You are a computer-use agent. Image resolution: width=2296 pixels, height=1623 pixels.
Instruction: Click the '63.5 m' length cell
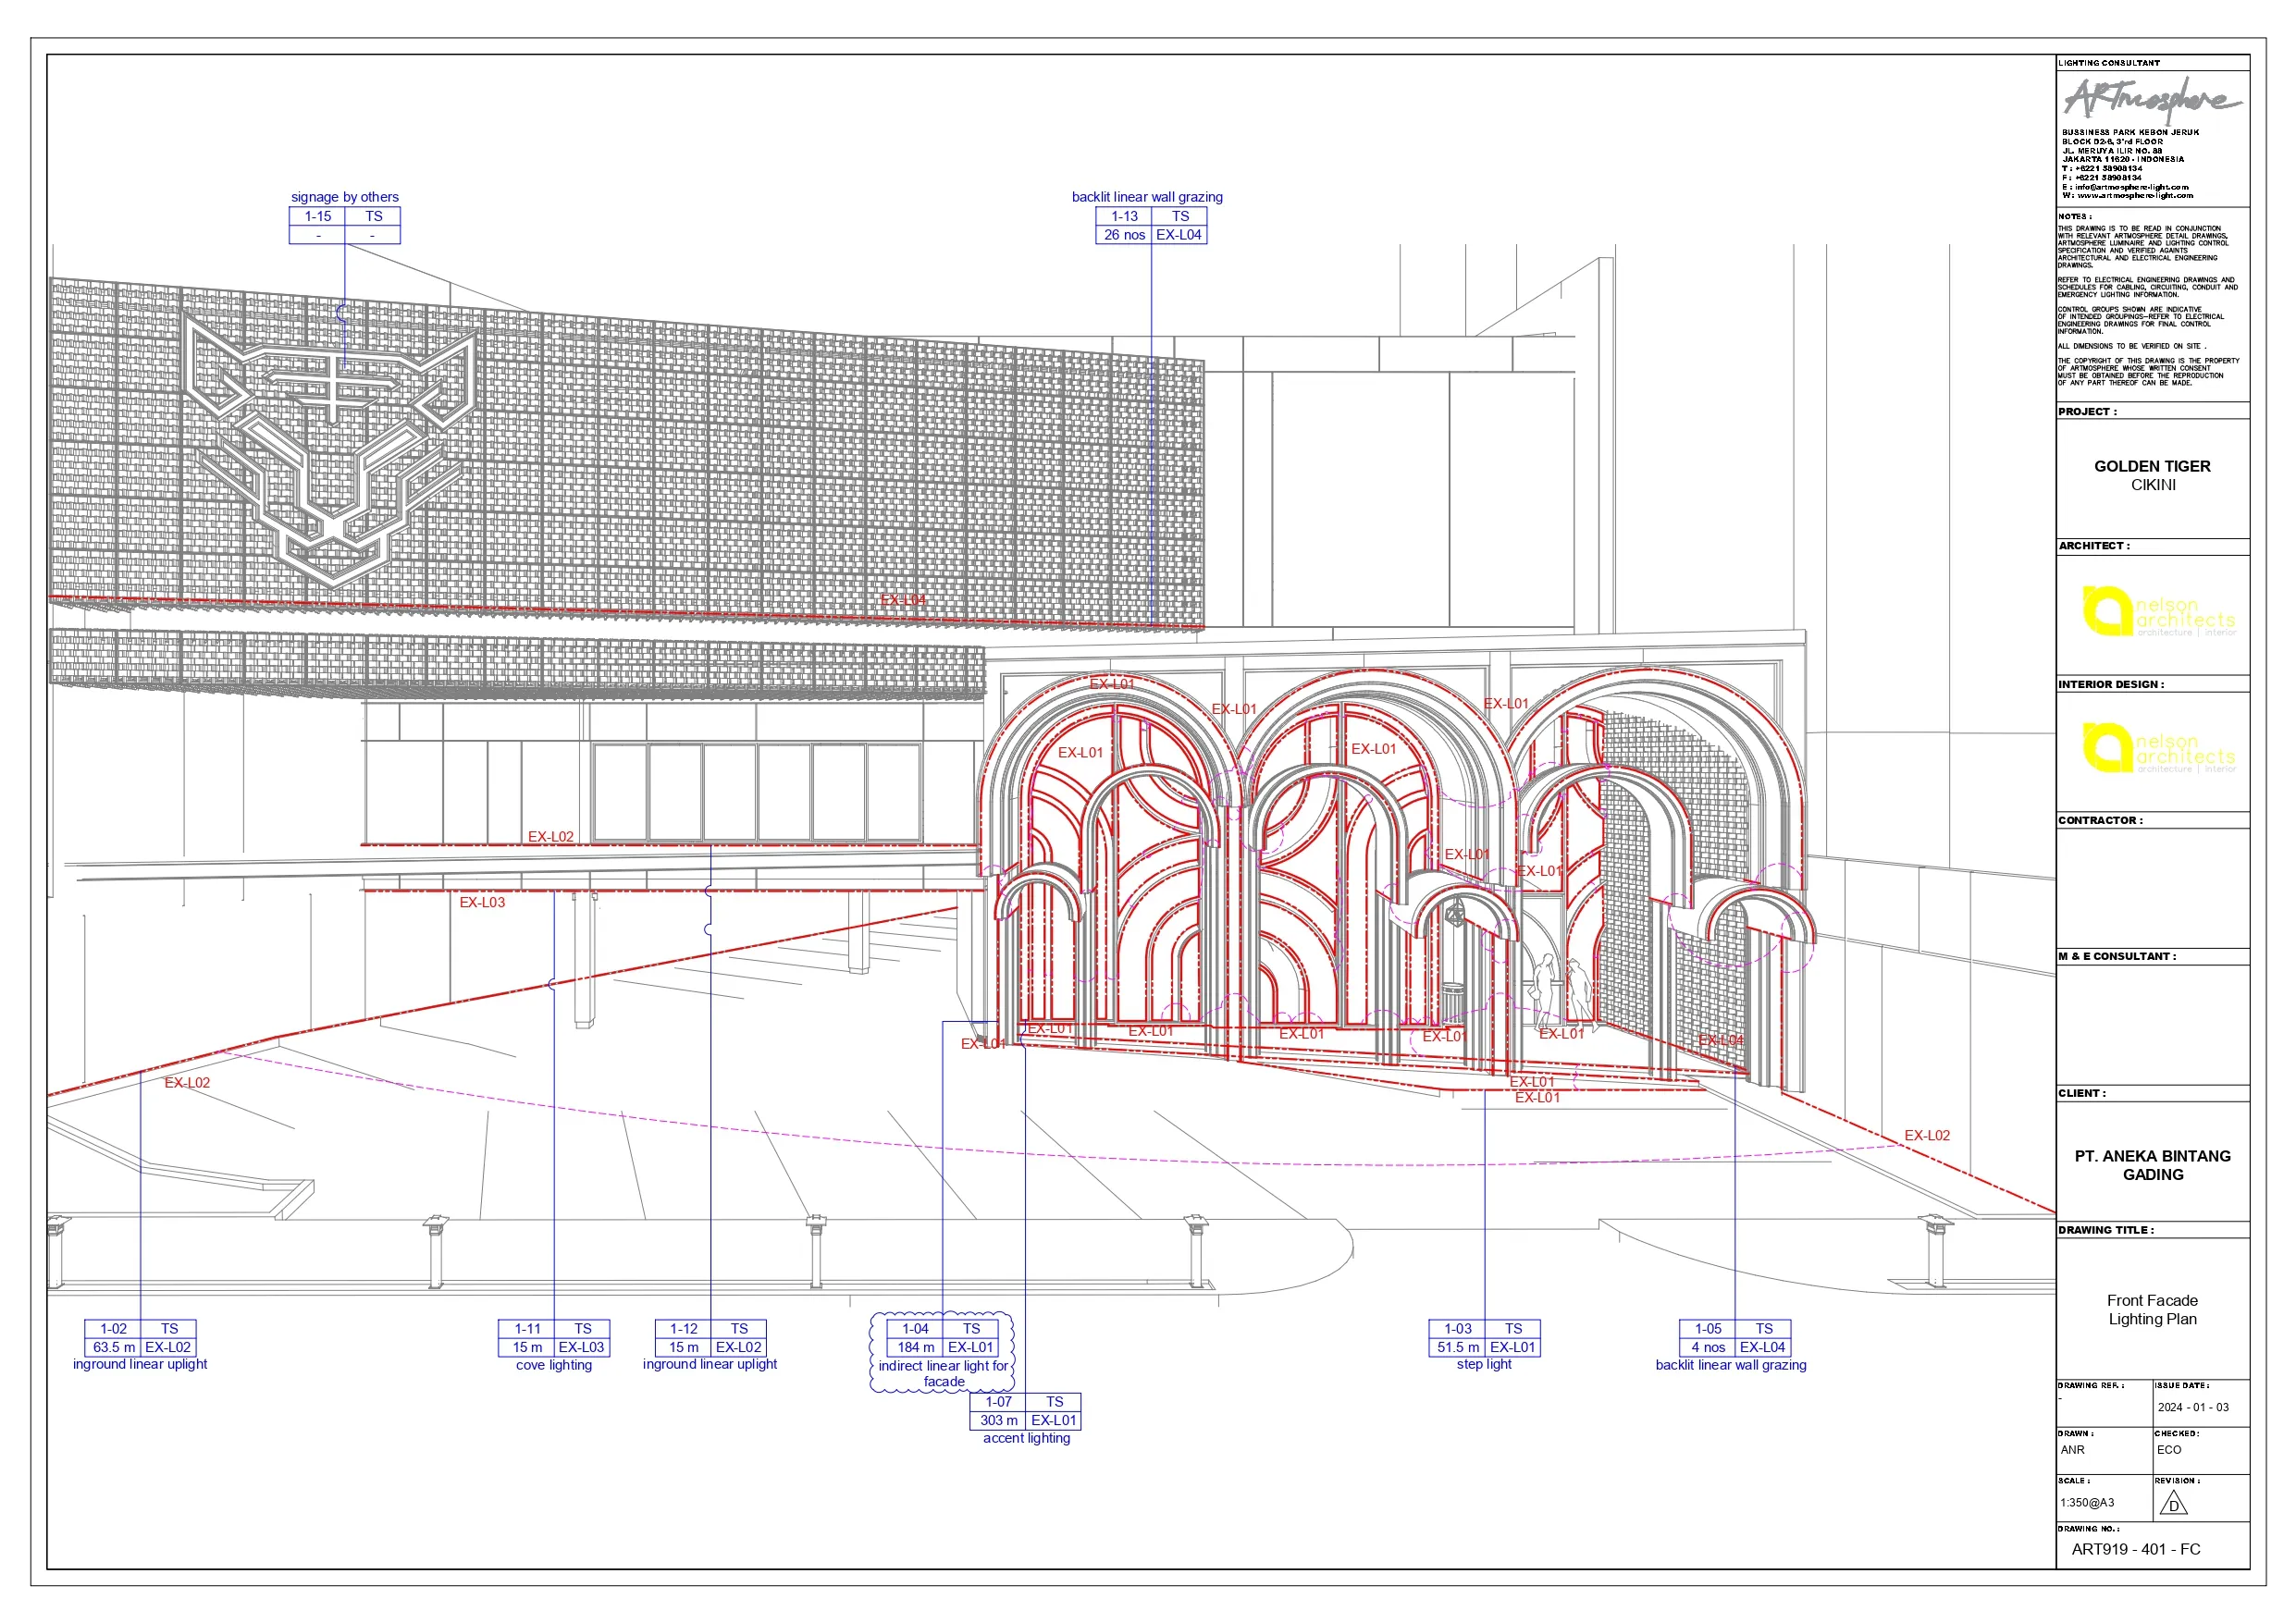click(113, 1347)
